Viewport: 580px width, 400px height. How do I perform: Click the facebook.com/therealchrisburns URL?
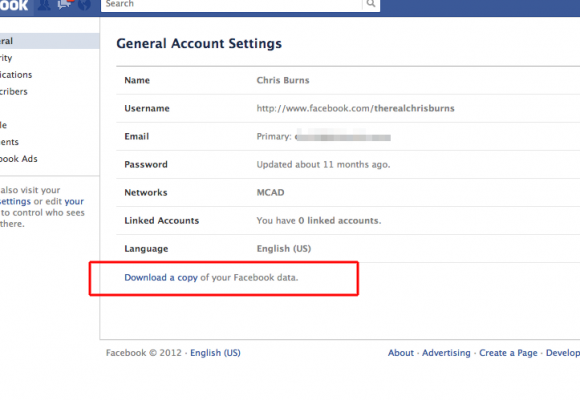tap(355, 108)
